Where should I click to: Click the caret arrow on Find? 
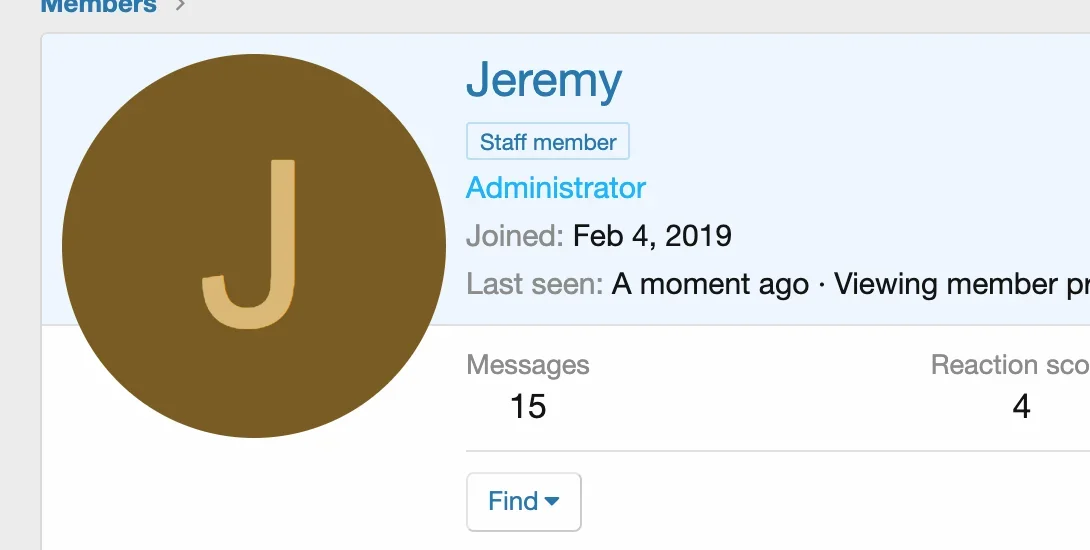(x=552, y=502)
